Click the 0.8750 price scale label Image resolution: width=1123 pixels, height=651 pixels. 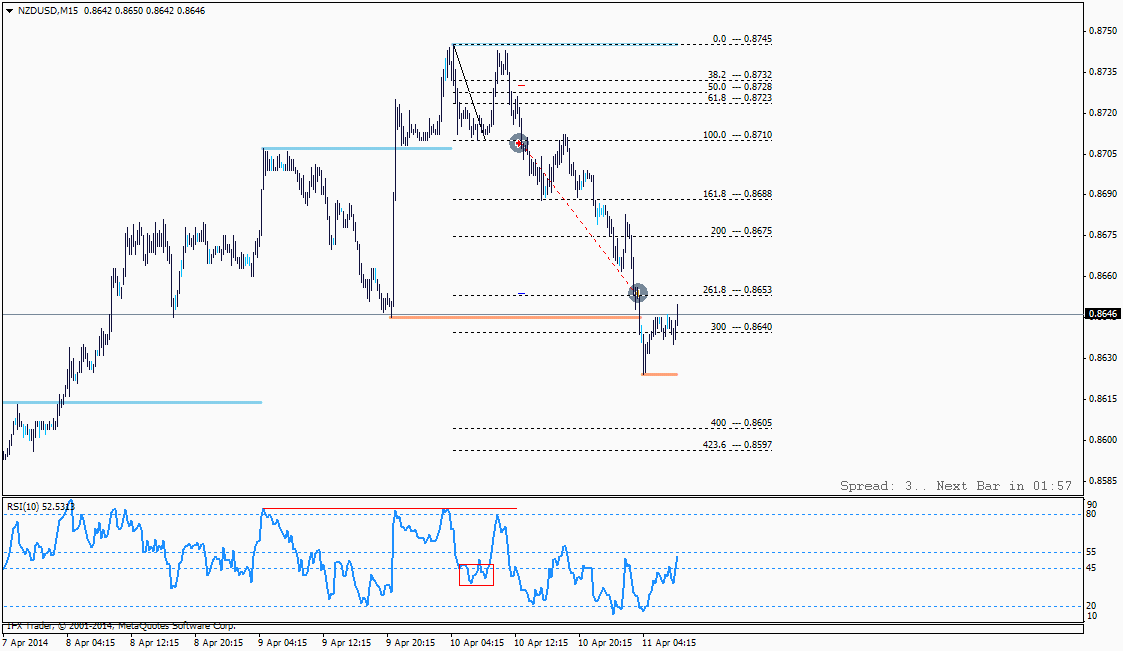(x=1103, y=31)
